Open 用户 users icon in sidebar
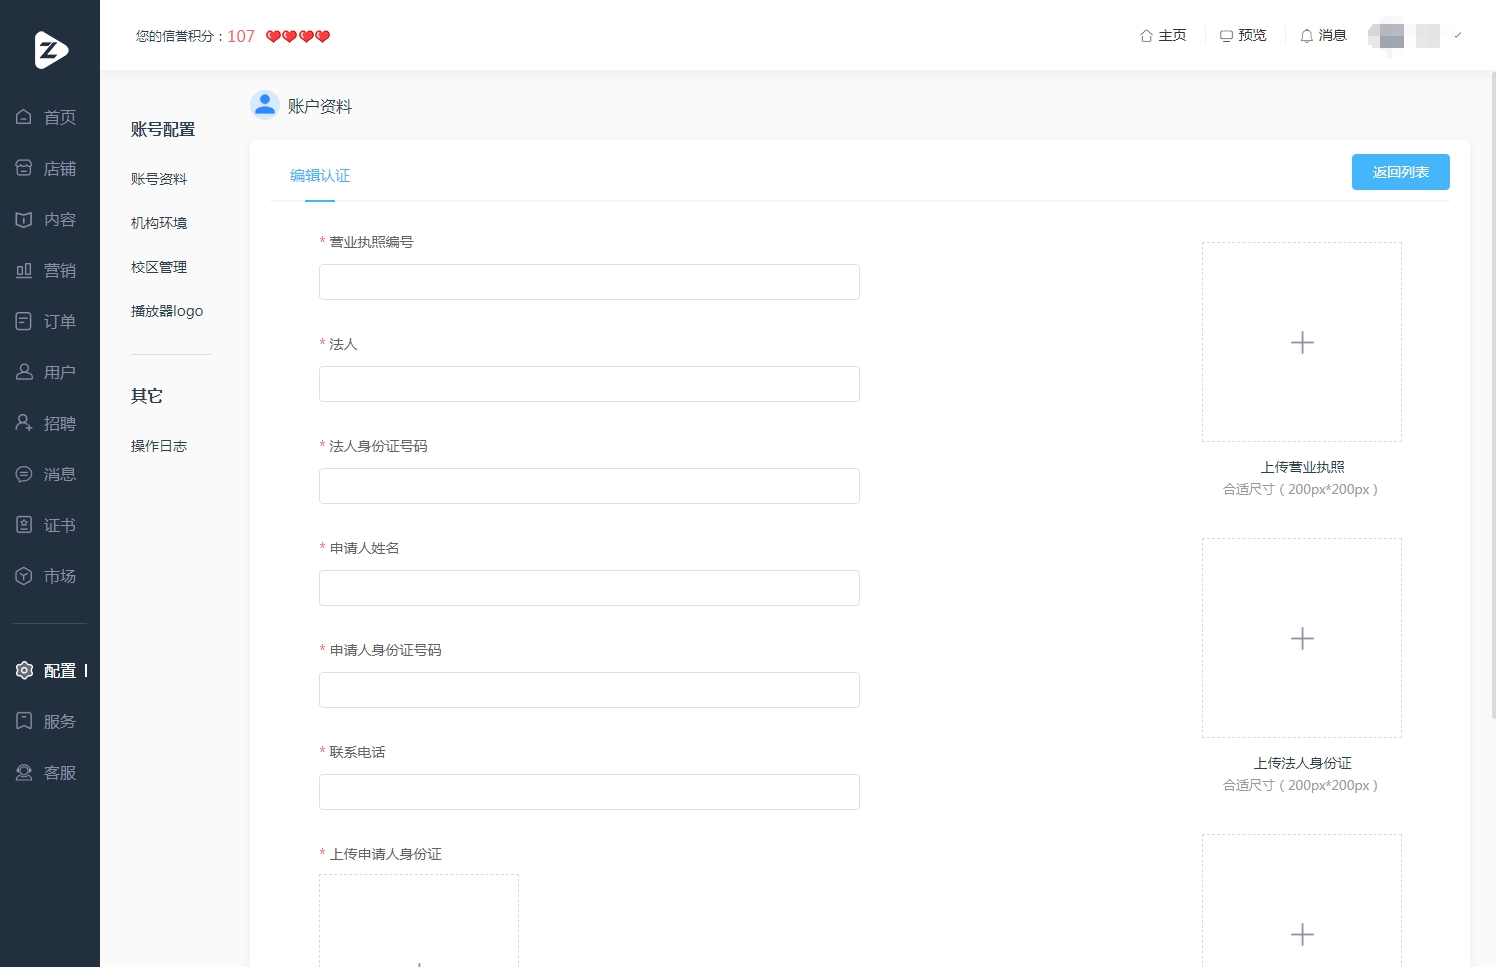The image size is (1496, 967). pyautogui.click(x=24, y=372)
